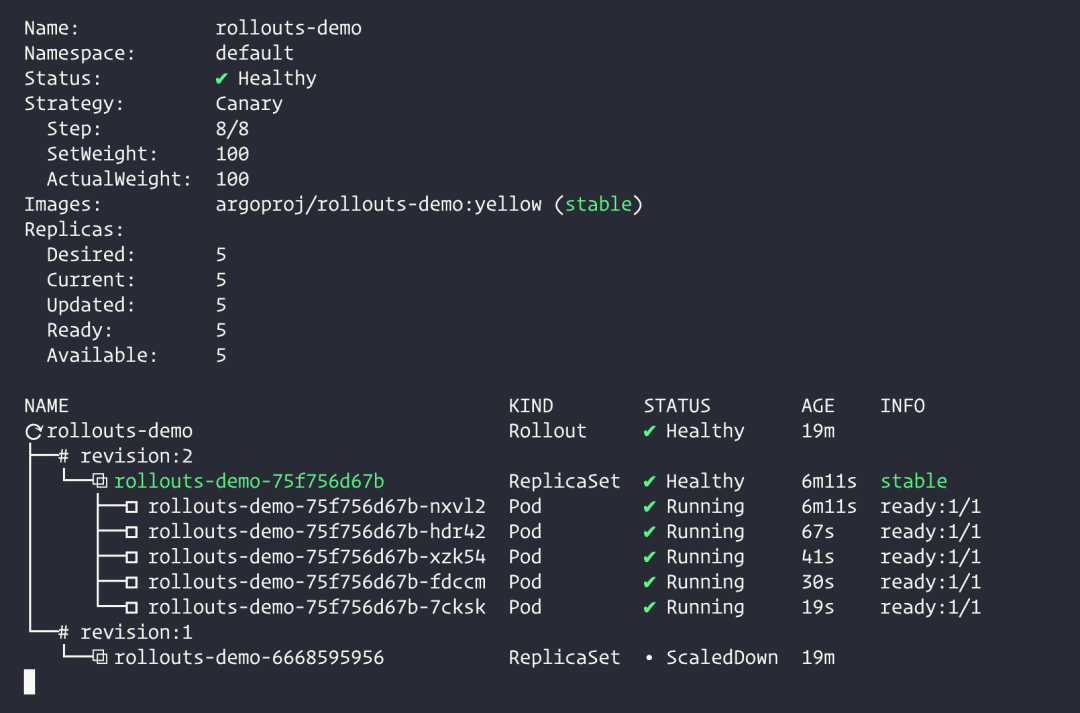Click the terminal cursor block at the prompt

(29, 682)
